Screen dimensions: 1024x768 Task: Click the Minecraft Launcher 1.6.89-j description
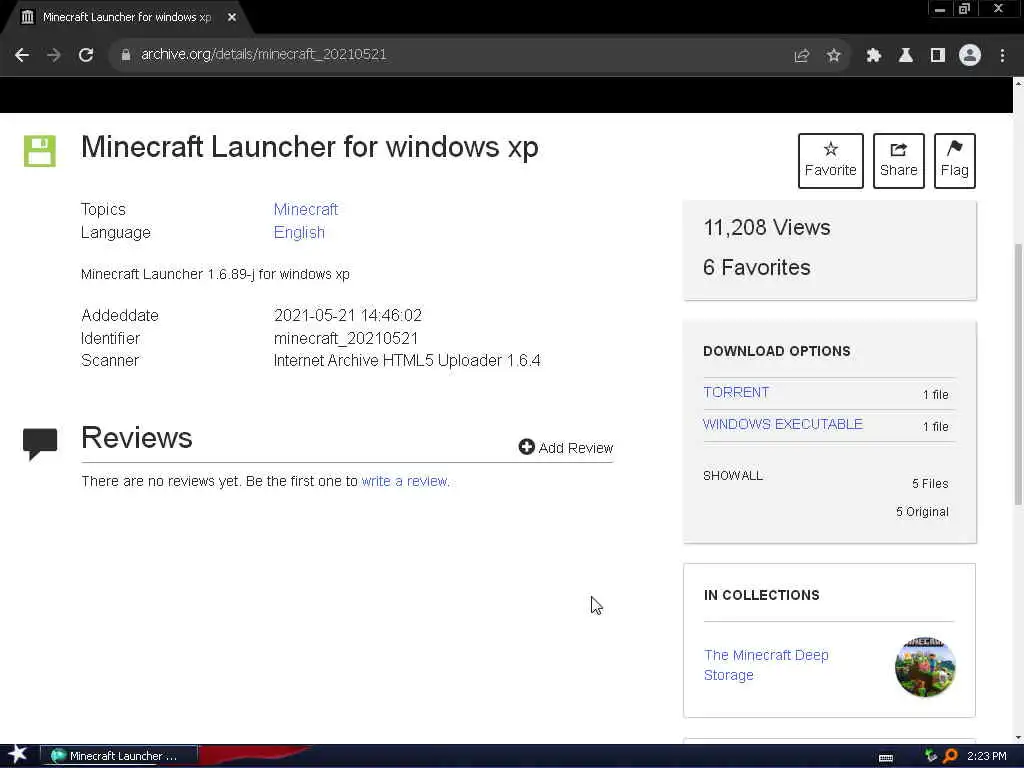coord(215,274)
